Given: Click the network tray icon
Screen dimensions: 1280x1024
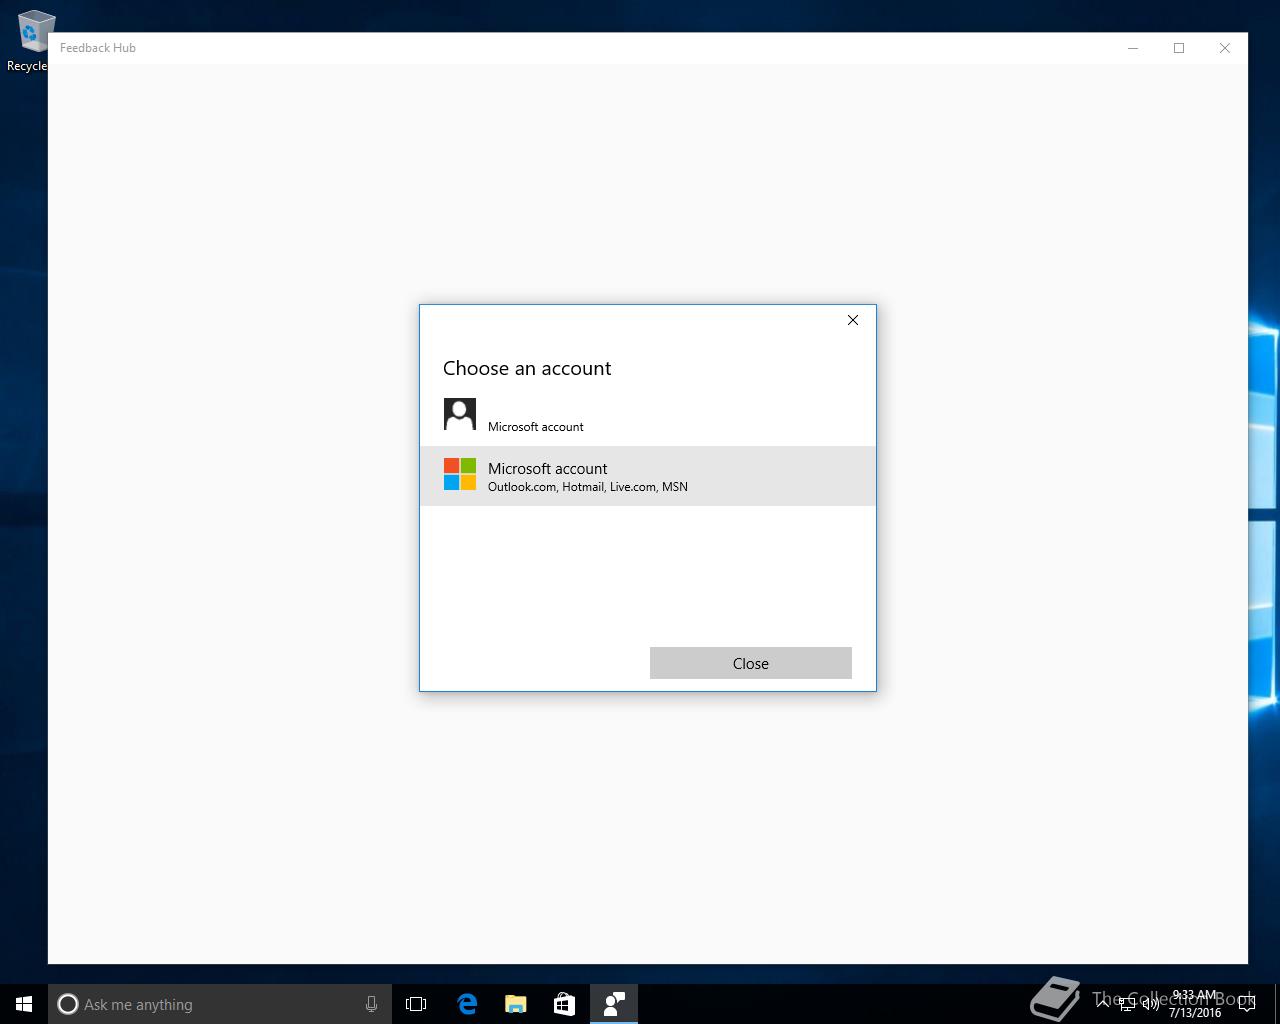Looking at the screenshot, I should [1126, 1004].
